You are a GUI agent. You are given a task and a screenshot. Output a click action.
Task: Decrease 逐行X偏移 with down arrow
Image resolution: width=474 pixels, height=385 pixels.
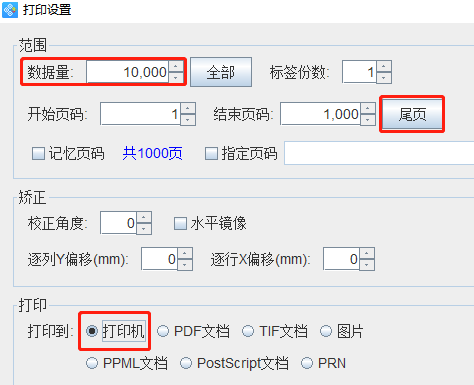pos(367,264)
